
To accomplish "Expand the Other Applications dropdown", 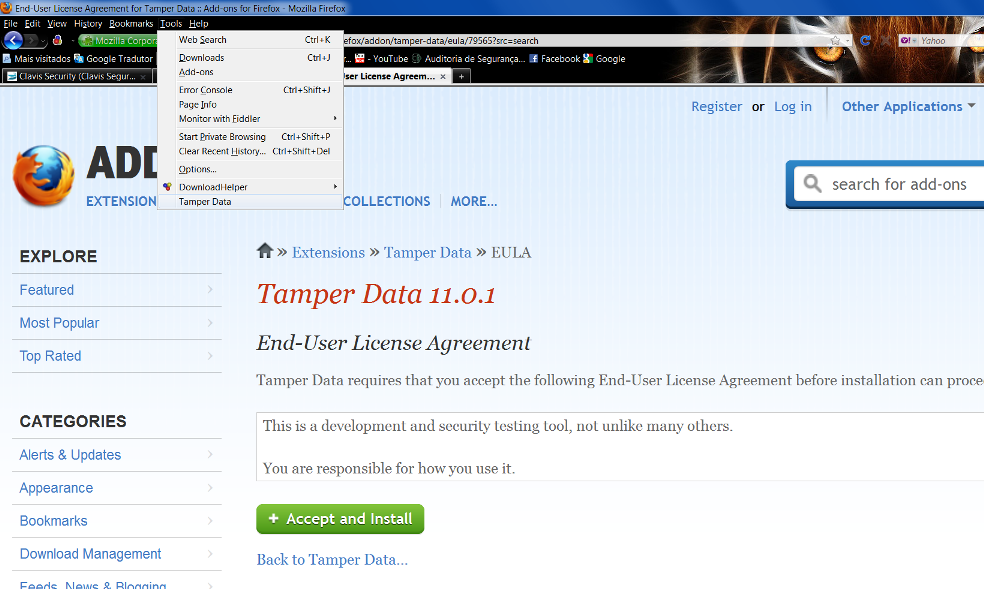I will 908,107.
